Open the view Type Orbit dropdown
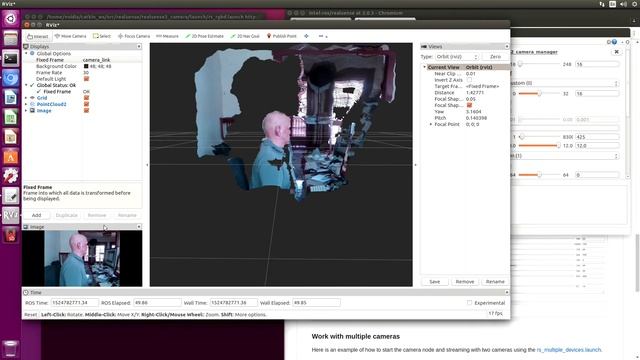The width and height of the screenshot is (640, 360). click(457, 57)
